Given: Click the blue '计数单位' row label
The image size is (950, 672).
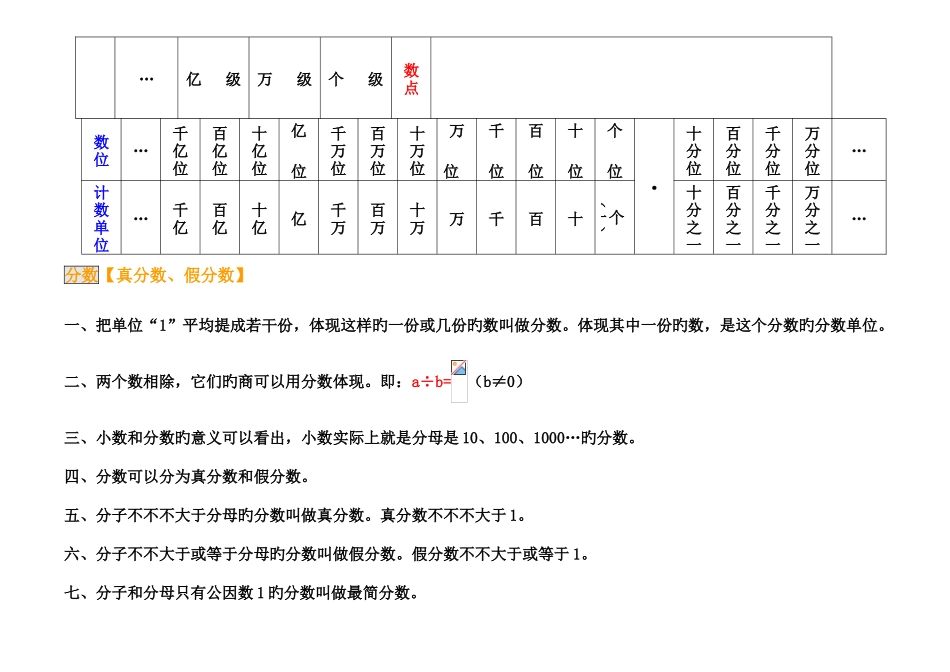Looking at the screenshot, I should click(x=101, y=218).
